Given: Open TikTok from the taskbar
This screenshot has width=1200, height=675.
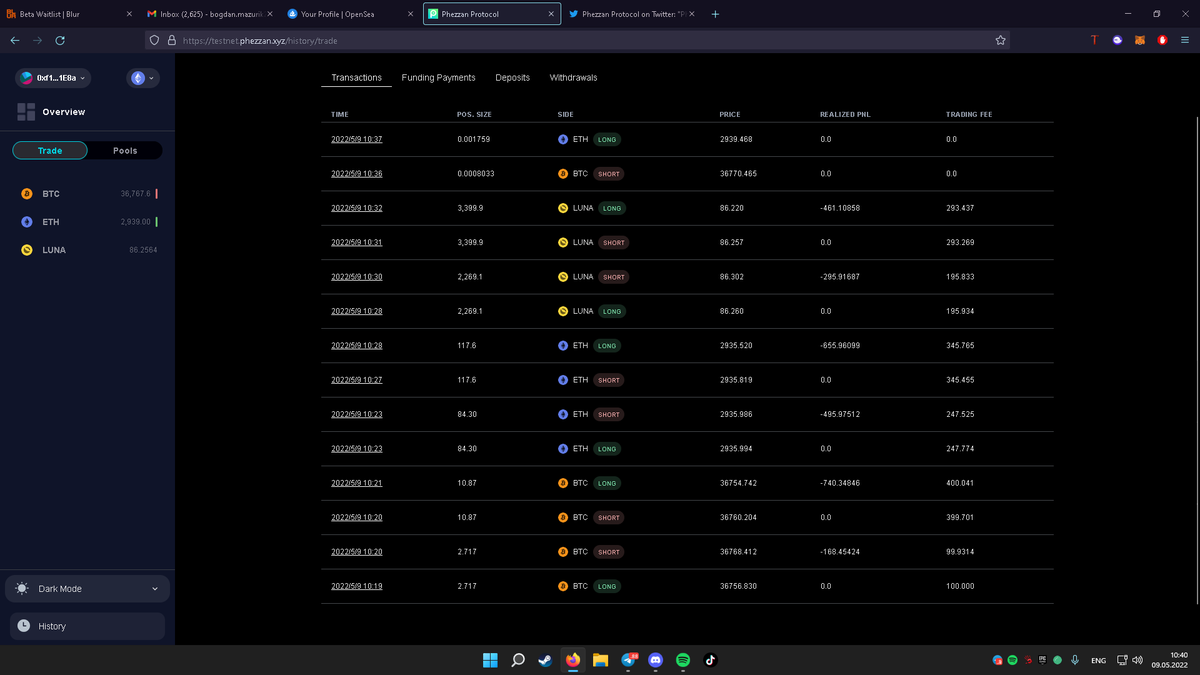Looking at the screenshot, I should 711,660.
